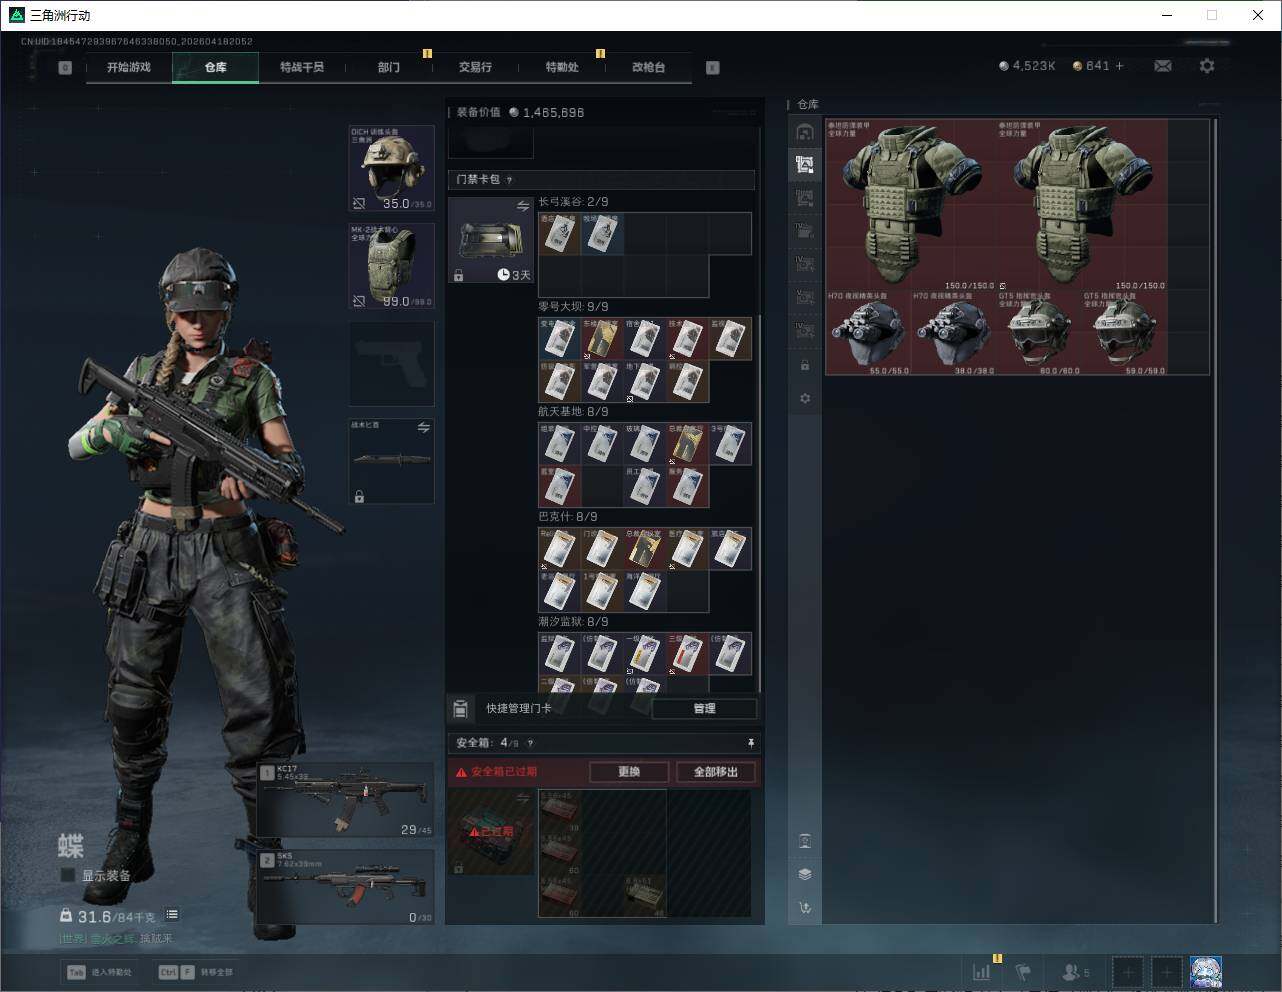The height and width of the screenshot is (992, 1282).
Task: Click the player avatar in the bottom bar
Action: [x=1206, y=971]
